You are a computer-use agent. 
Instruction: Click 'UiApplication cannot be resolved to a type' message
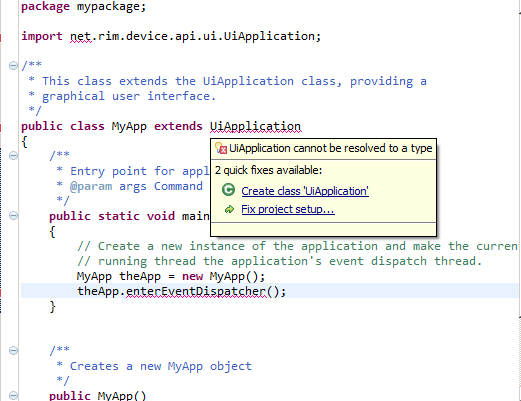pyautogui.click(x=331, y=148)
